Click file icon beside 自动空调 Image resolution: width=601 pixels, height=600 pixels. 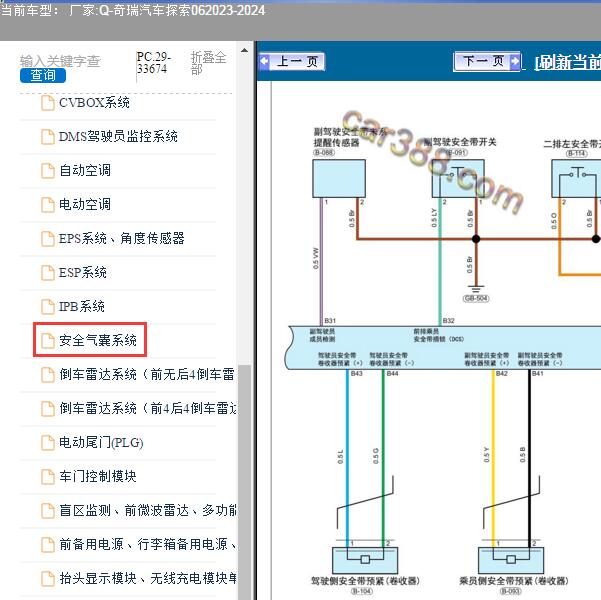click(x=48, y=171)
